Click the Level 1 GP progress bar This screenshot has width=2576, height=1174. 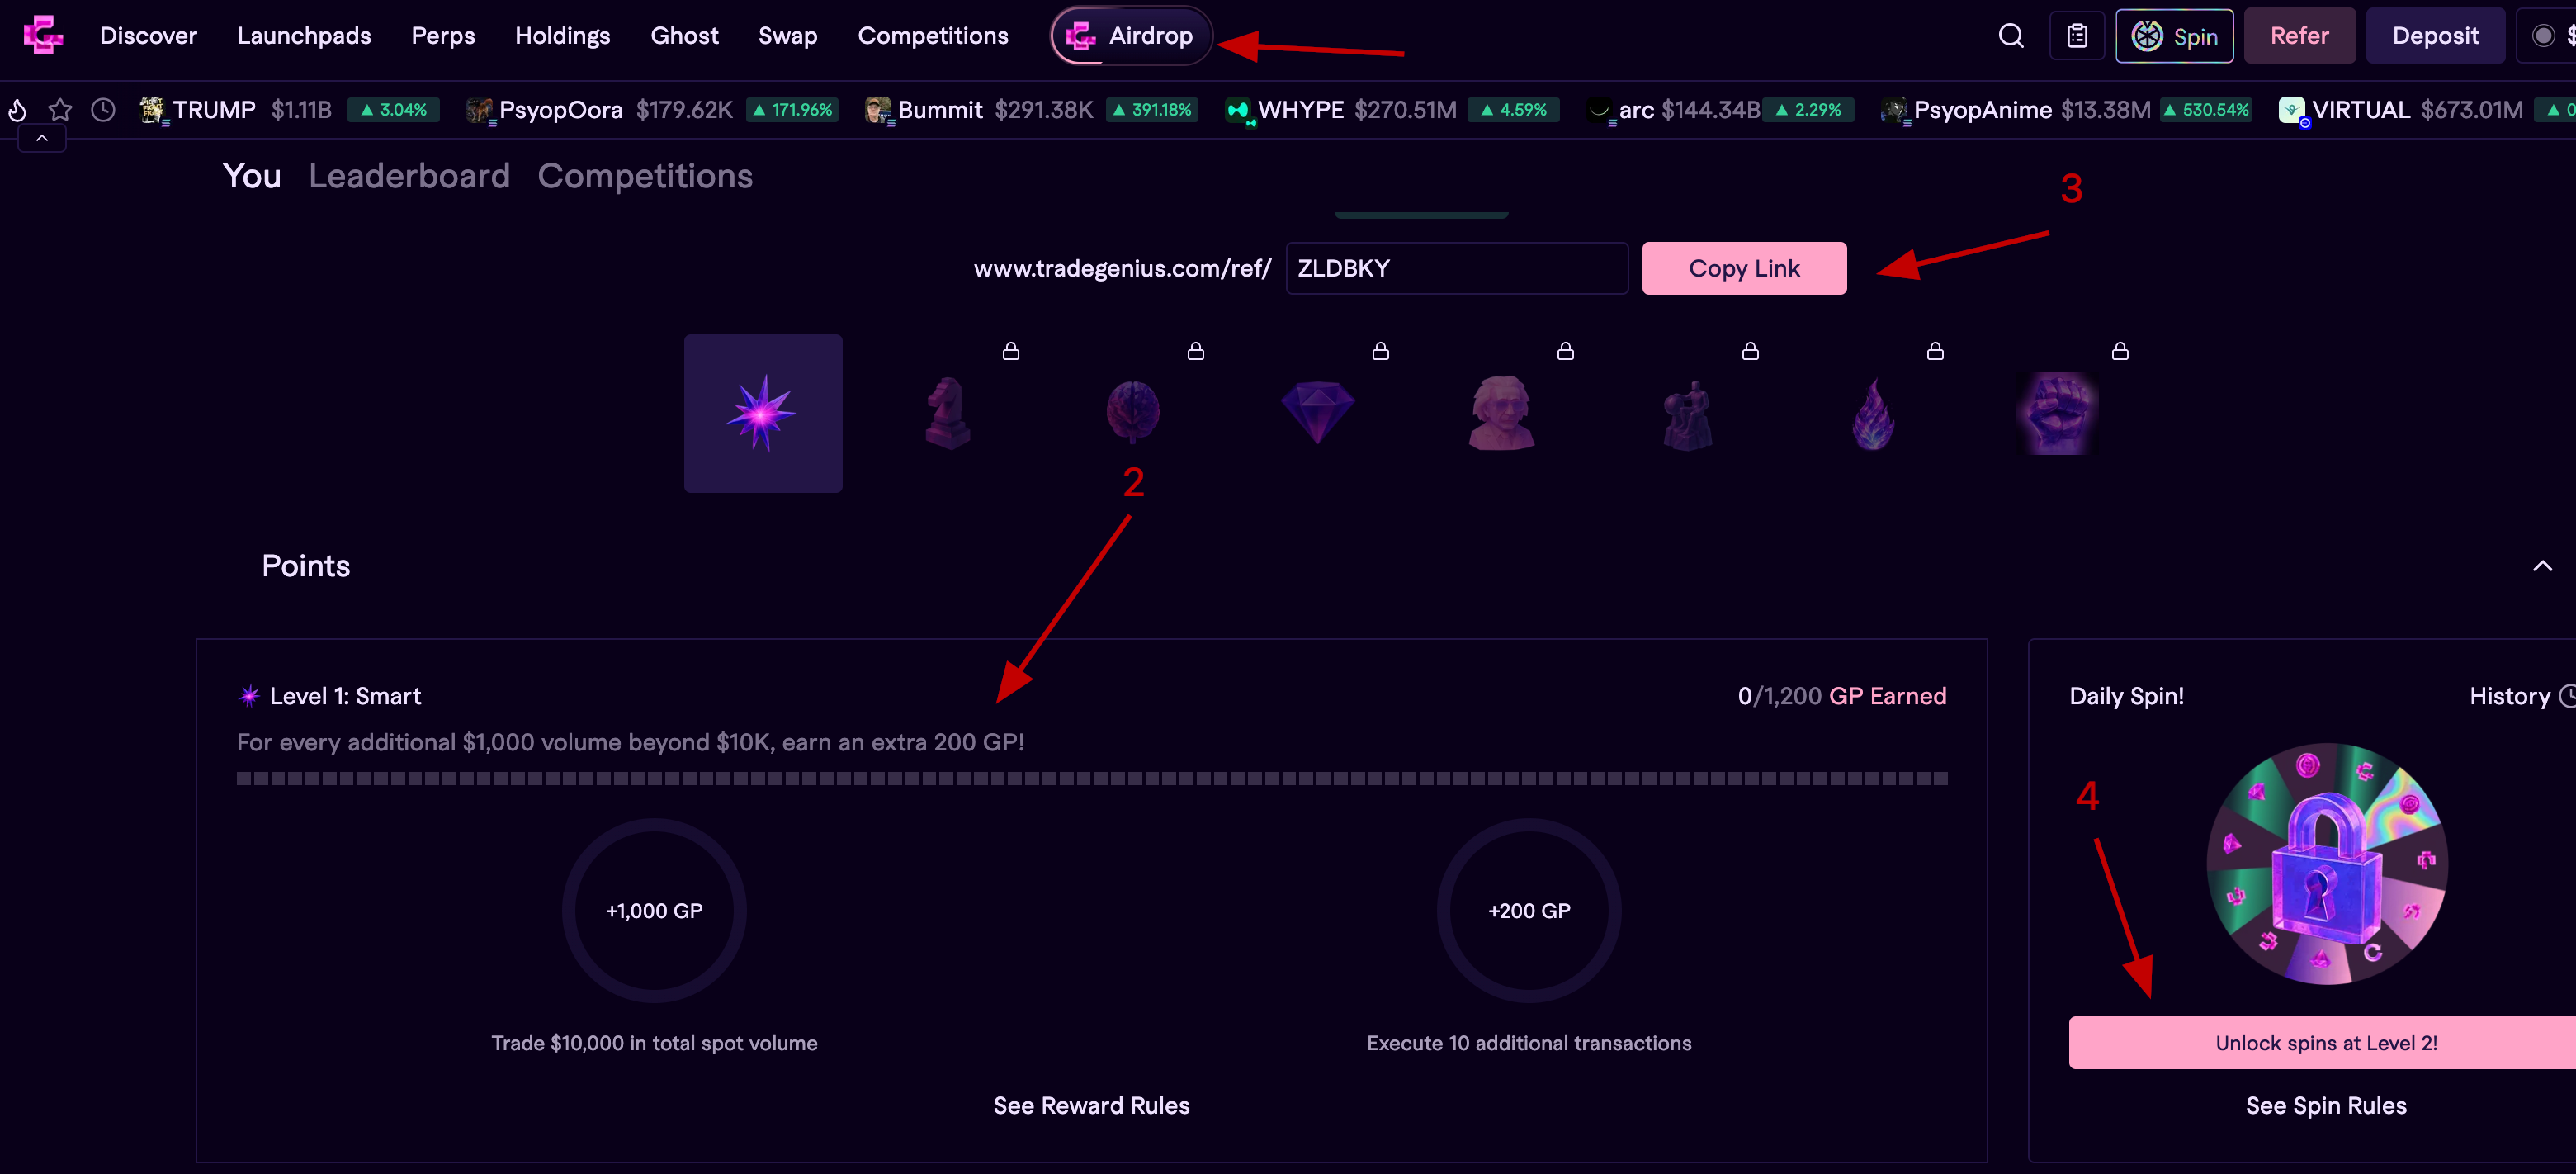[x=1091, y=778]
